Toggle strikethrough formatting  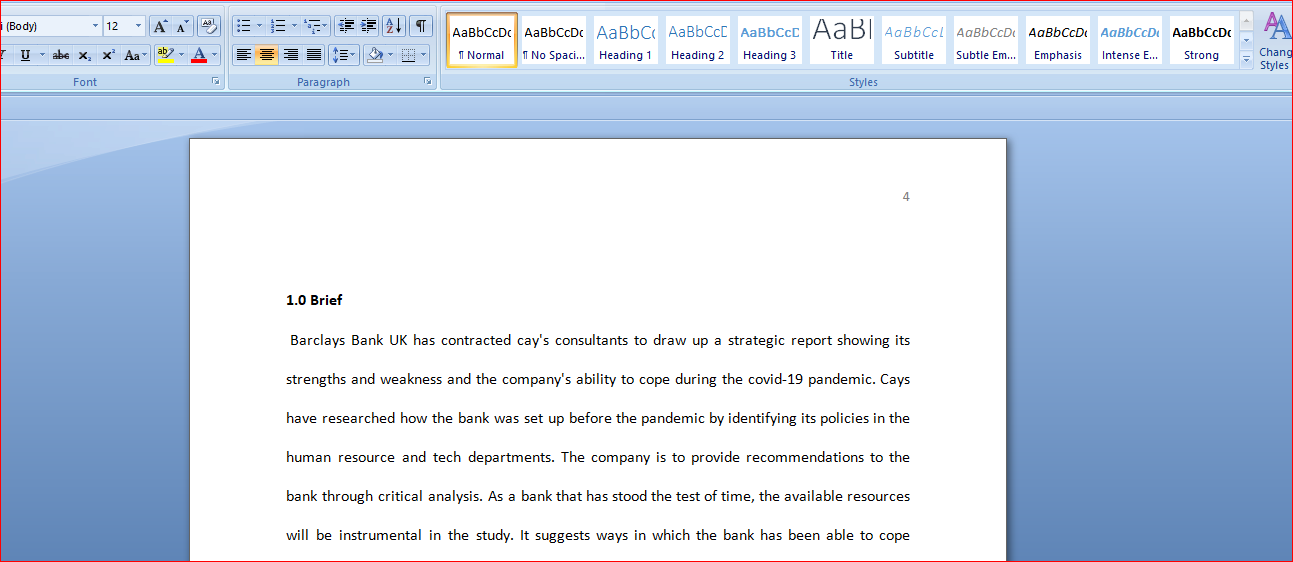pyautogui.click(x=61, y=55)
